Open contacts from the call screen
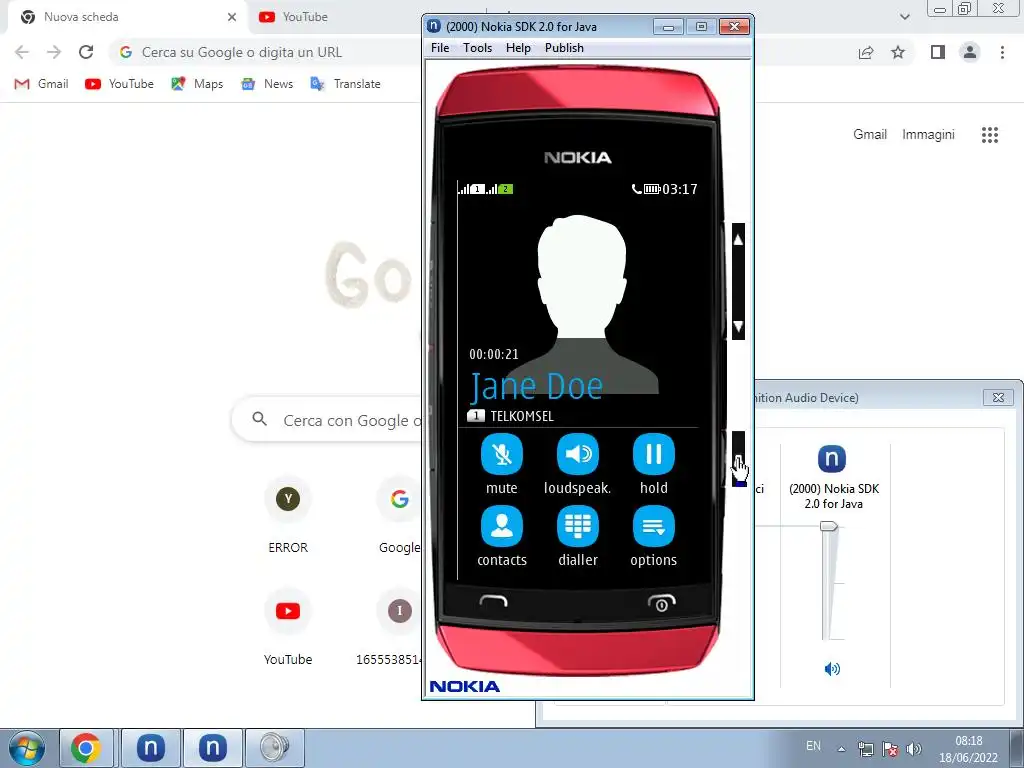Screen dimensions: 1024x768 pyautogui.click(x=502, y=526)
